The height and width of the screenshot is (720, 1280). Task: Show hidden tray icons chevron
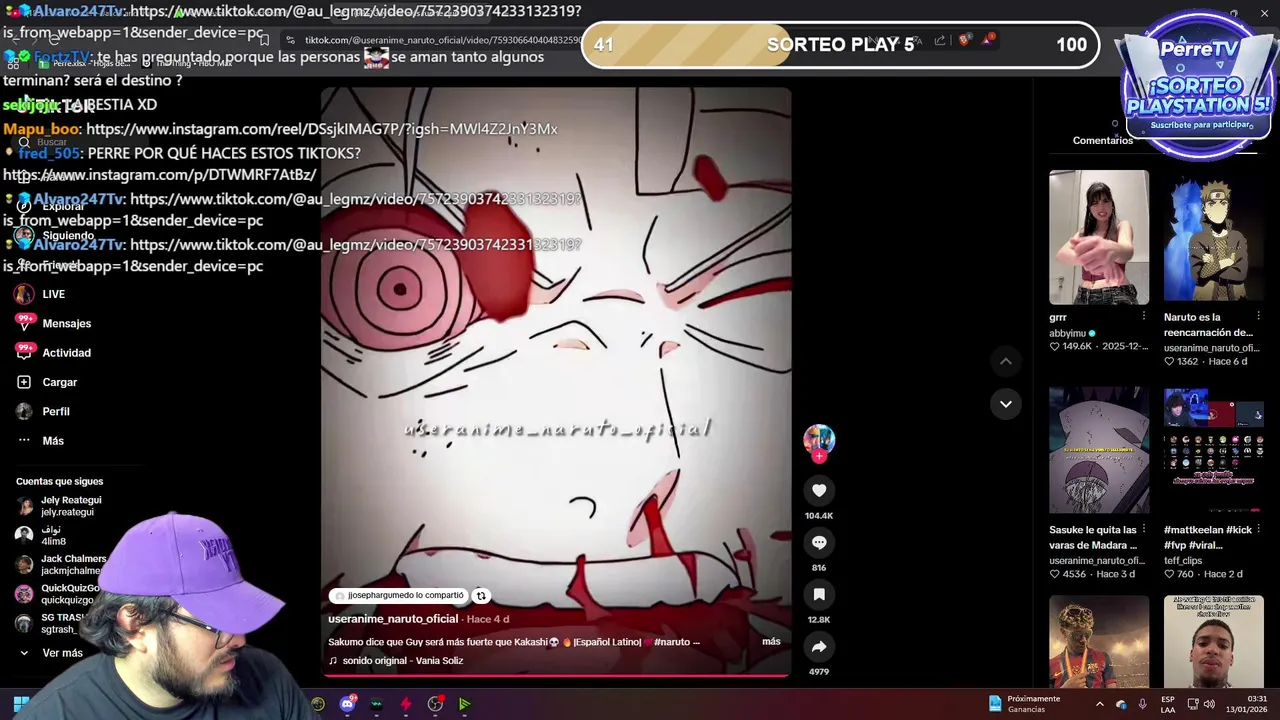[x=1099, y=704]
